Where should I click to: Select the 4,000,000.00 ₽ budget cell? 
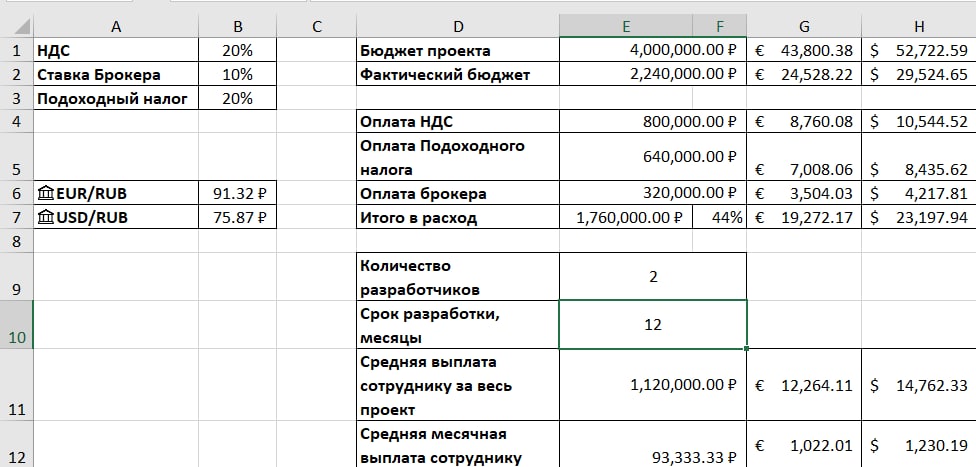[653, 50]
